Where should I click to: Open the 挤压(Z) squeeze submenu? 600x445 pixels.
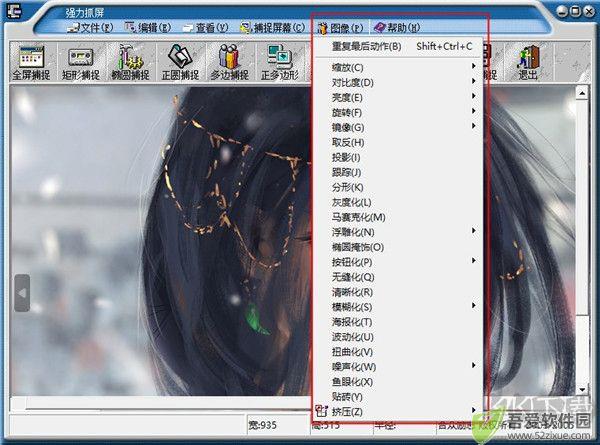[398, 411]
